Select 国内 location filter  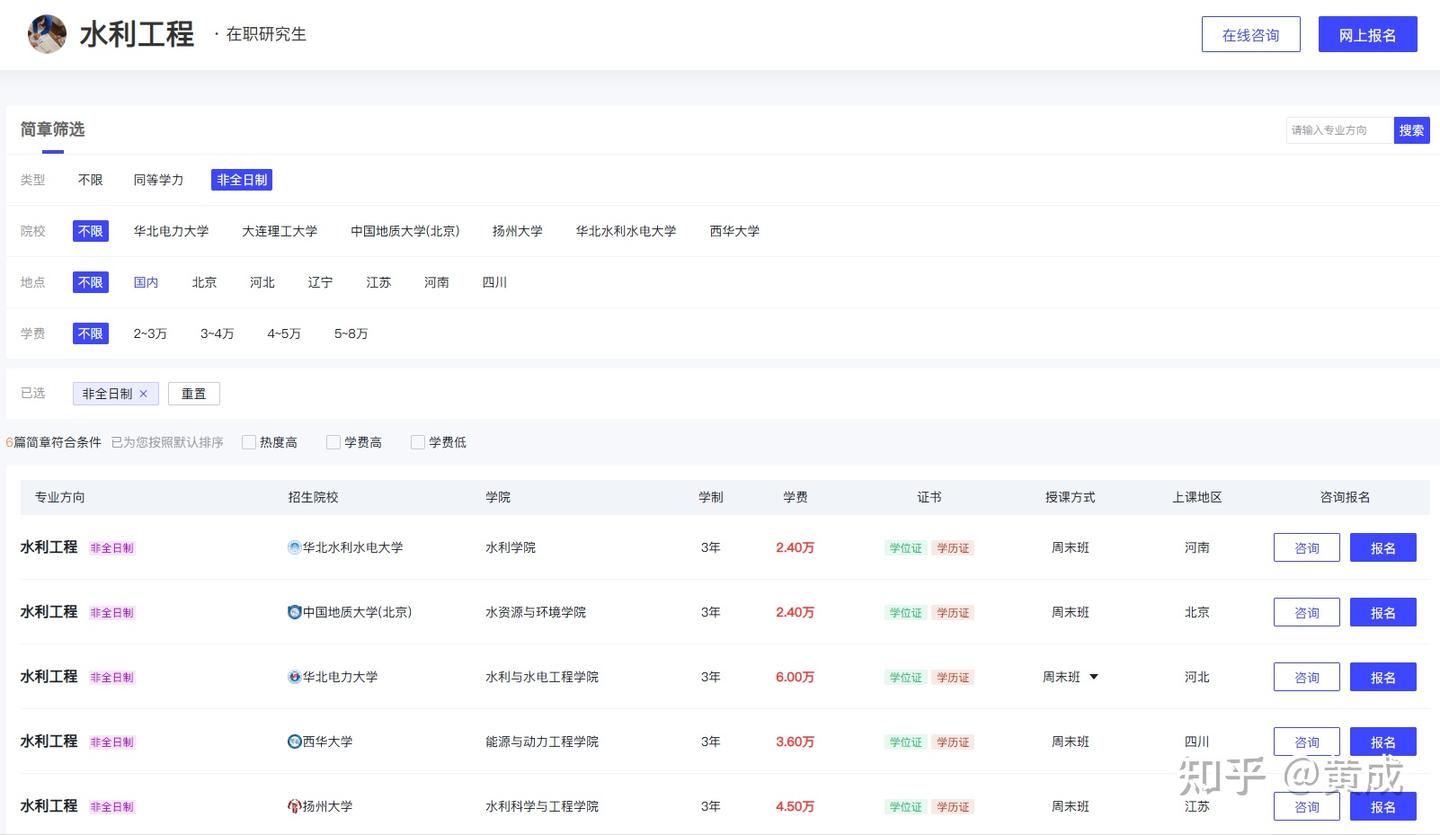click(146, 282)
